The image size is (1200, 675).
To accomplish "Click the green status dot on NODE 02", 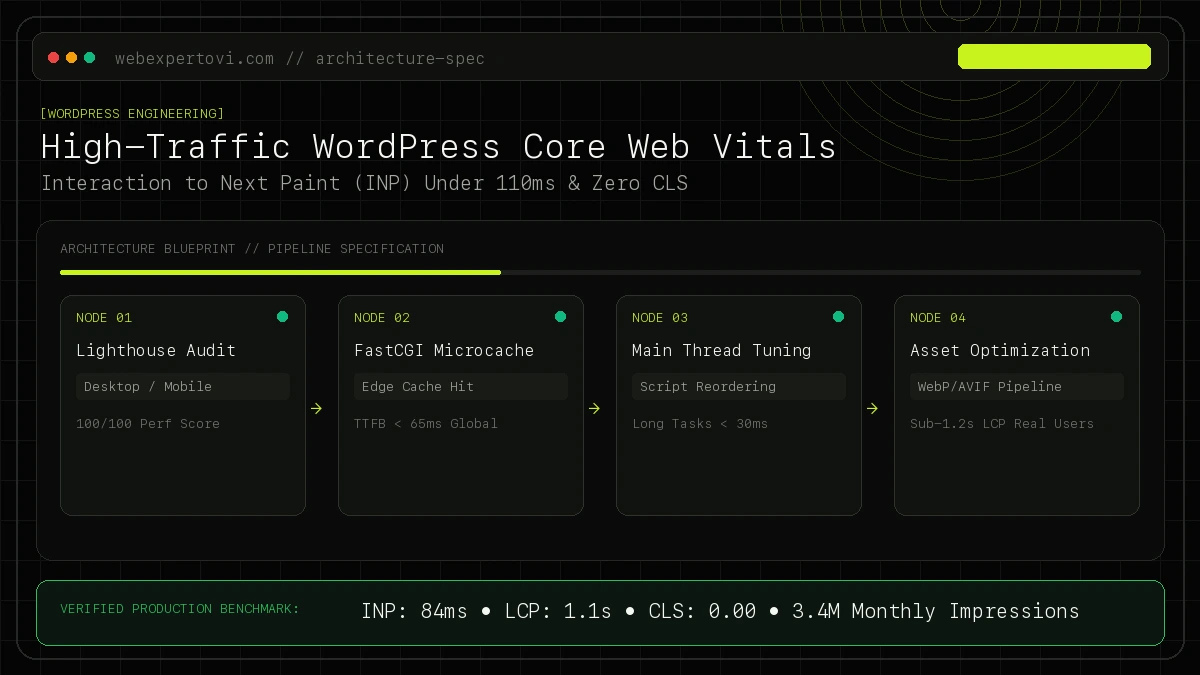I will (560, 317).
